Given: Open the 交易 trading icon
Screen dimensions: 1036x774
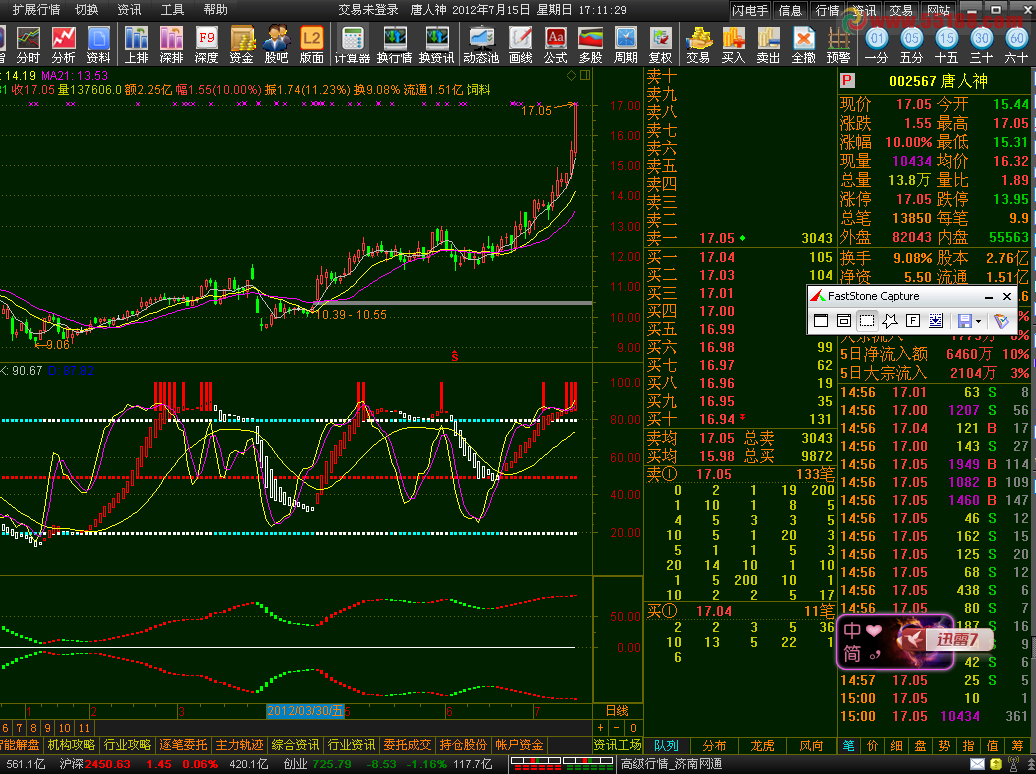Looking at the screenshot, I should tap(698, 45).
